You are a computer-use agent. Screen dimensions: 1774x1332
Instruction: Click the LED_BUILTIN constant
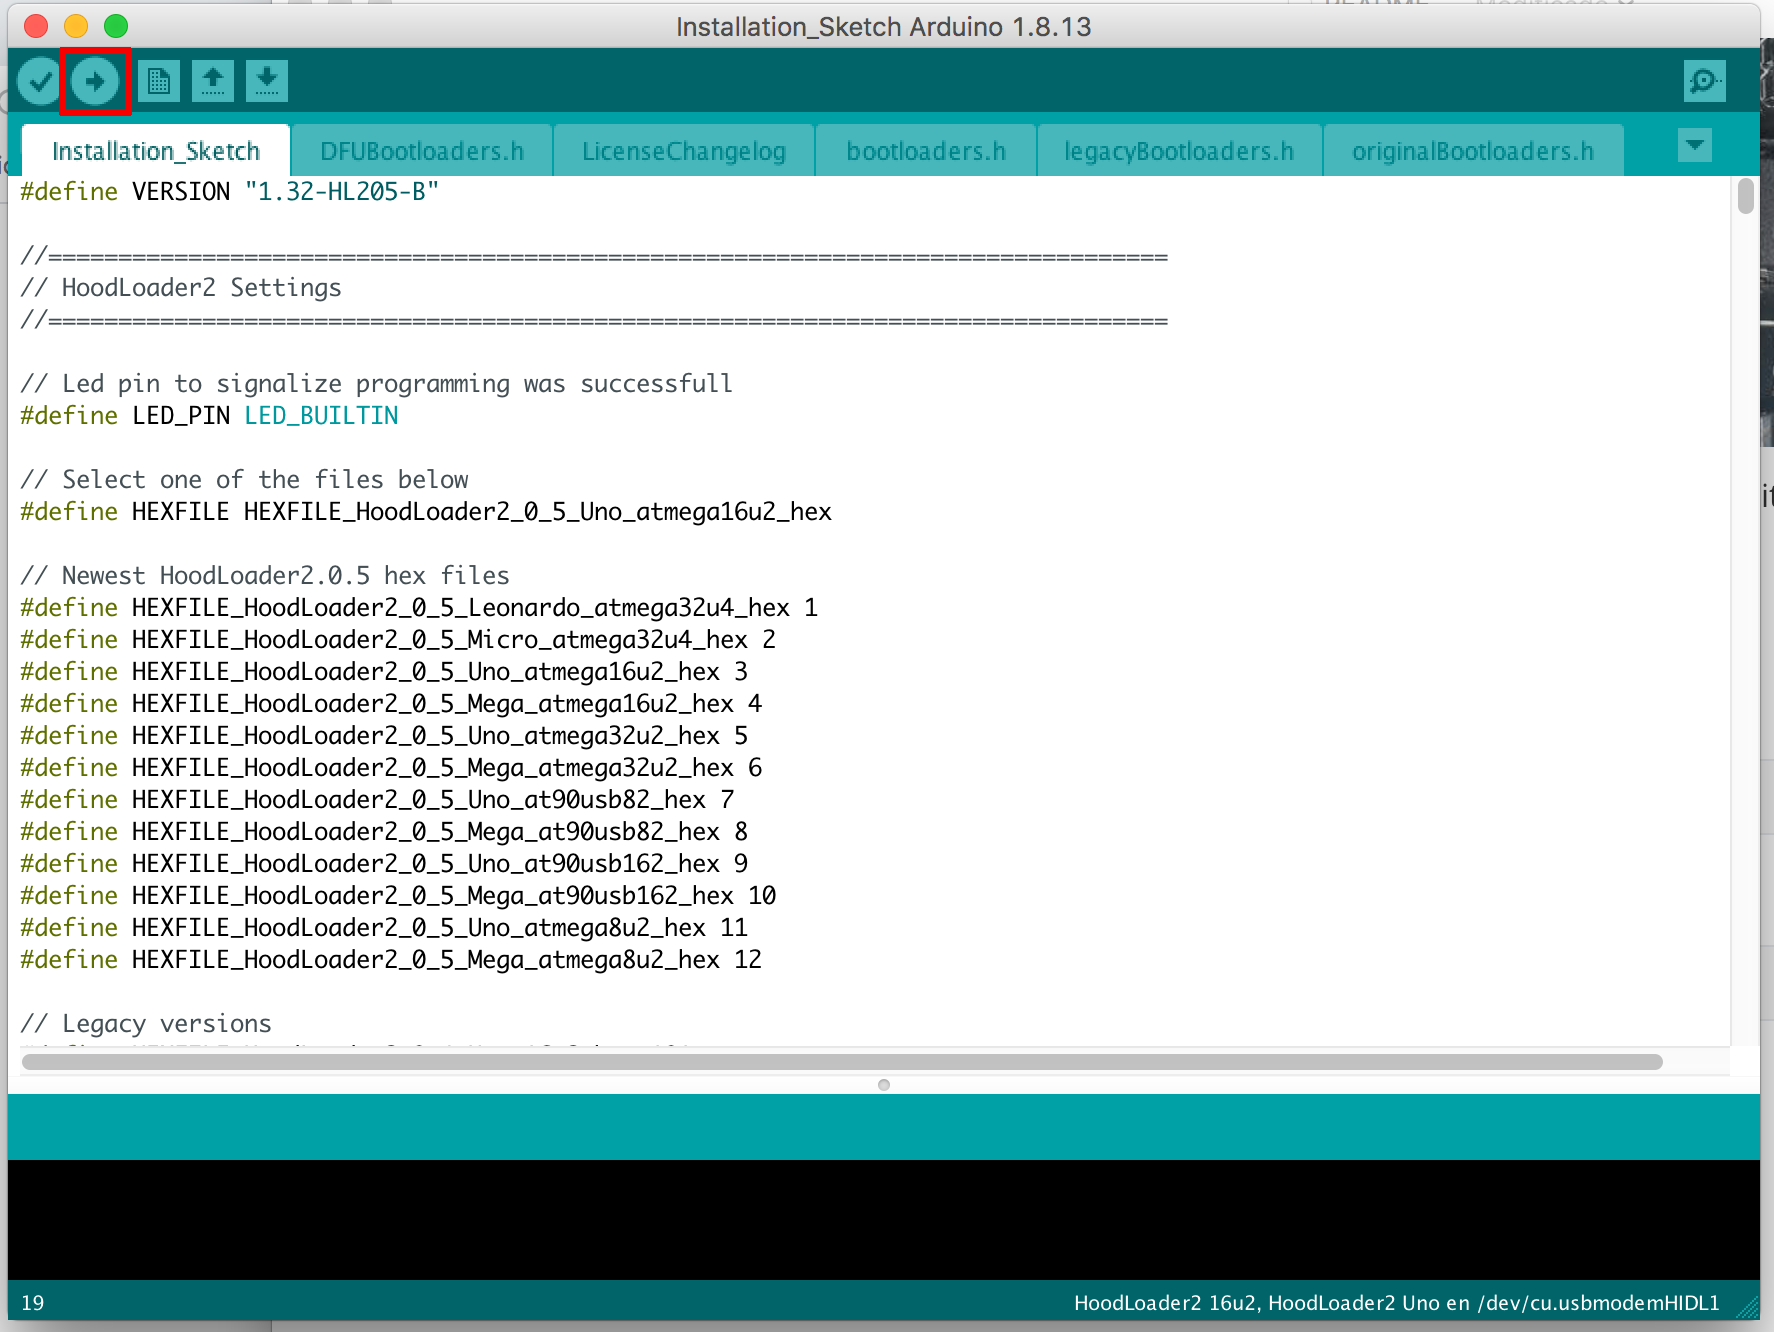322,415
